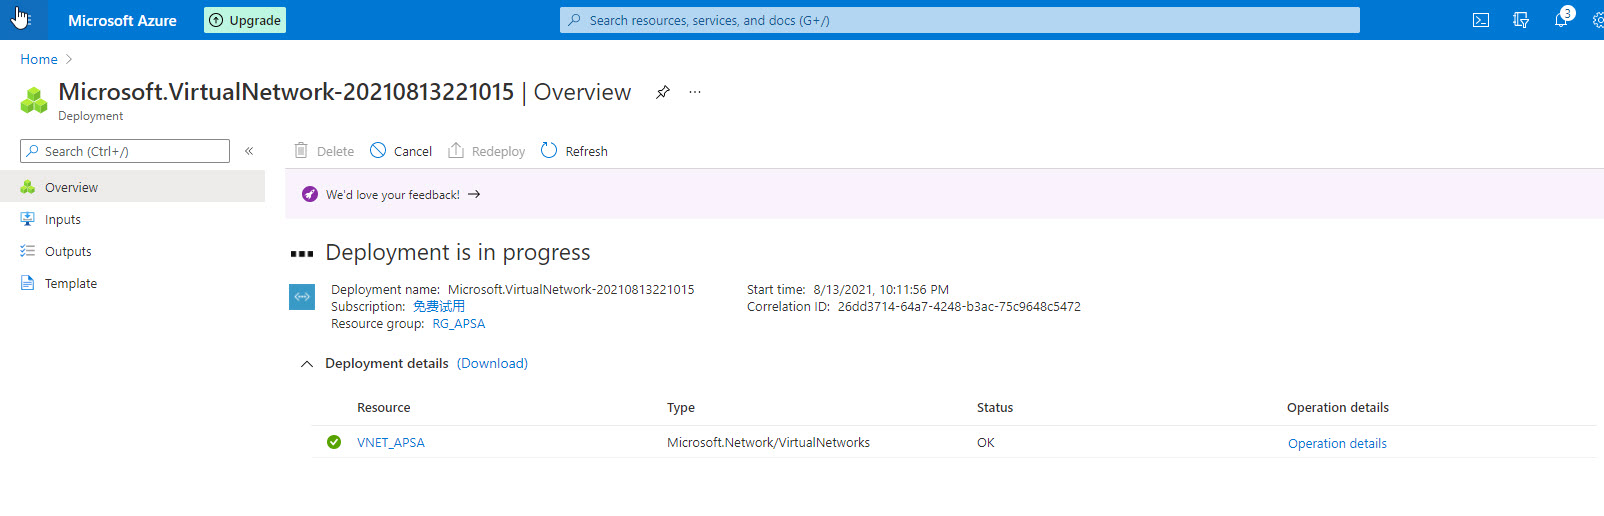The height and width of the screenshot is (516, 1604).
Task: Click the green success check icon
Action: click(x=334, y=442)
